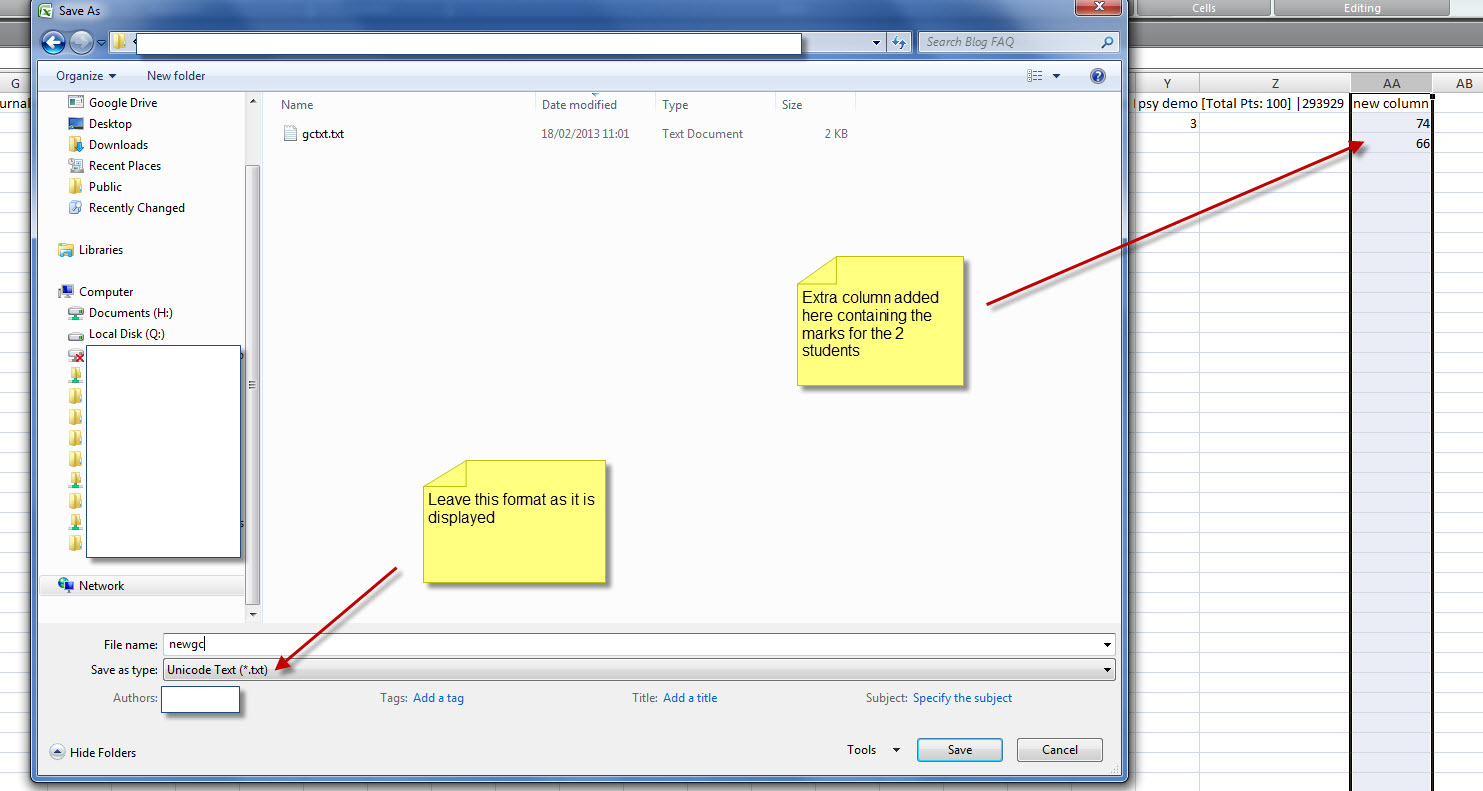
Task: Open the Tools dropdown menu
Action: click(x=872, y=750)
